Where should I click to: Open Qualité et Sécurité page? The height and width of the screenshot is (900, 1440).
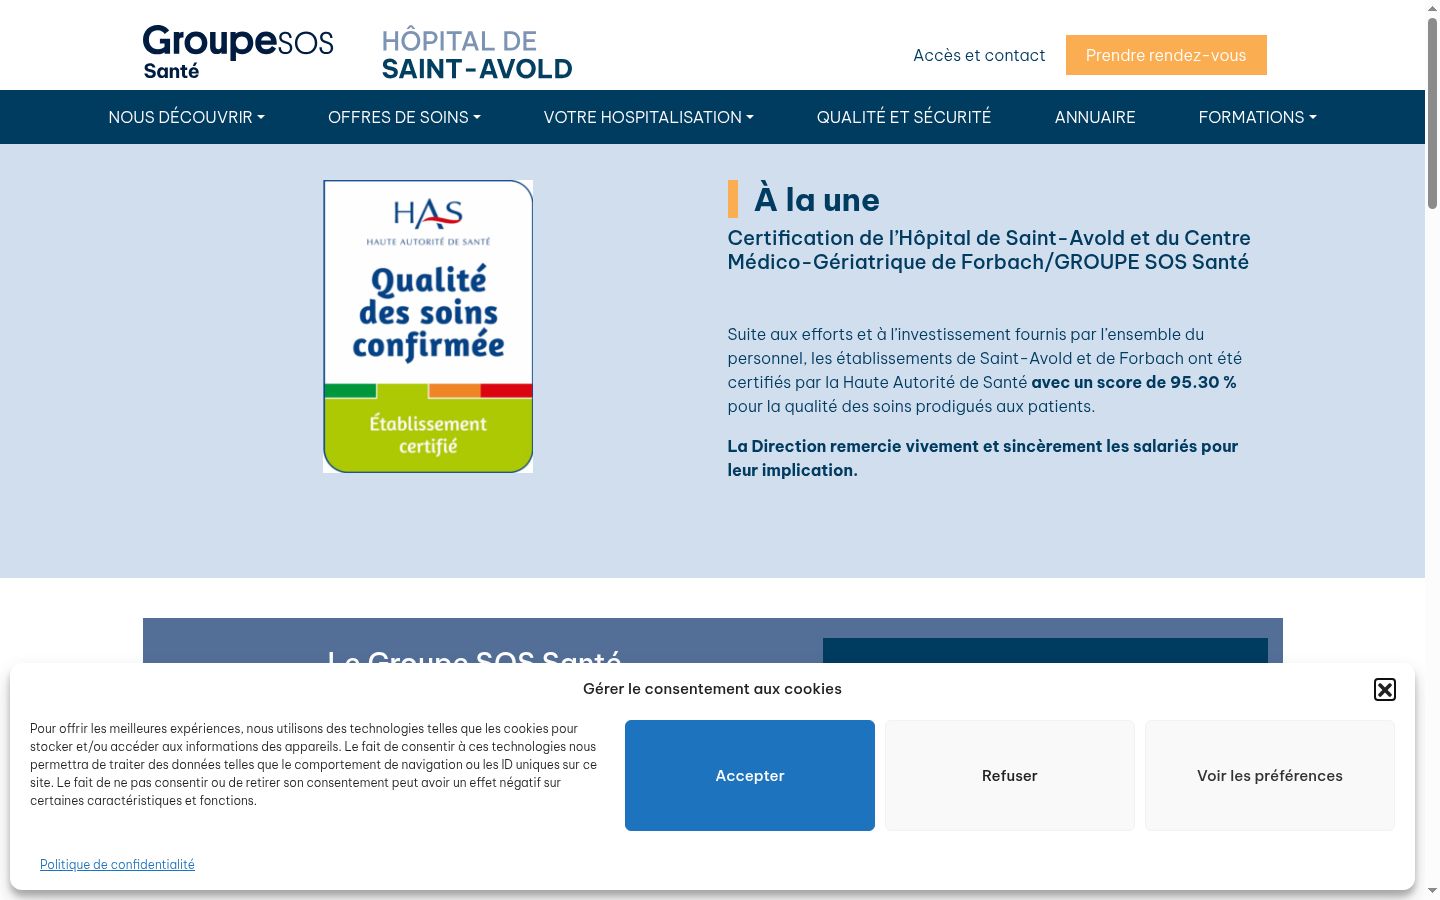[x=904, y=117]
